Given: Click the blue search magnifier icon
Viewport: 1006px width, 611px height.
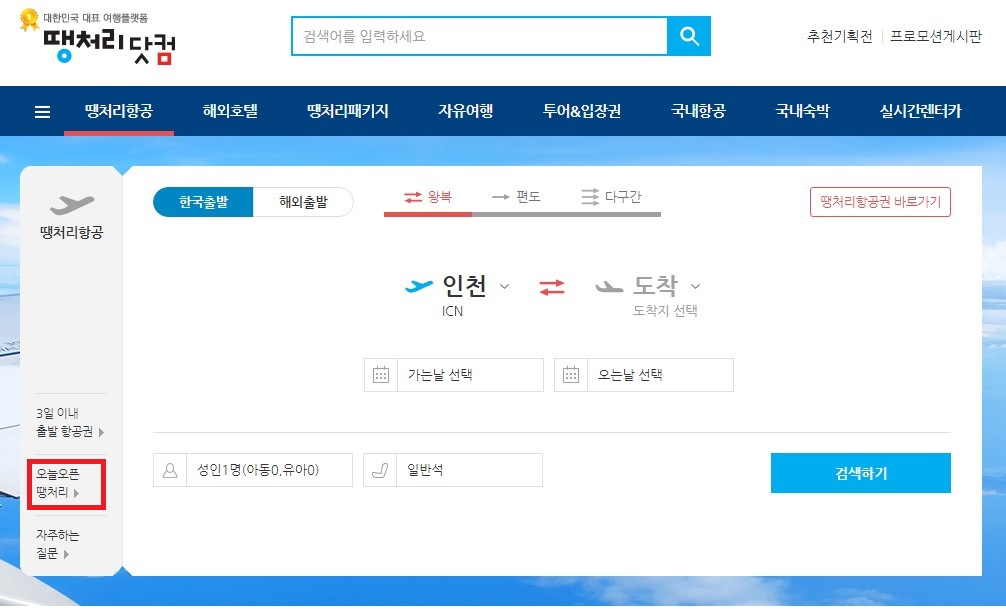Looking at the screenshot, I should 689,35.
